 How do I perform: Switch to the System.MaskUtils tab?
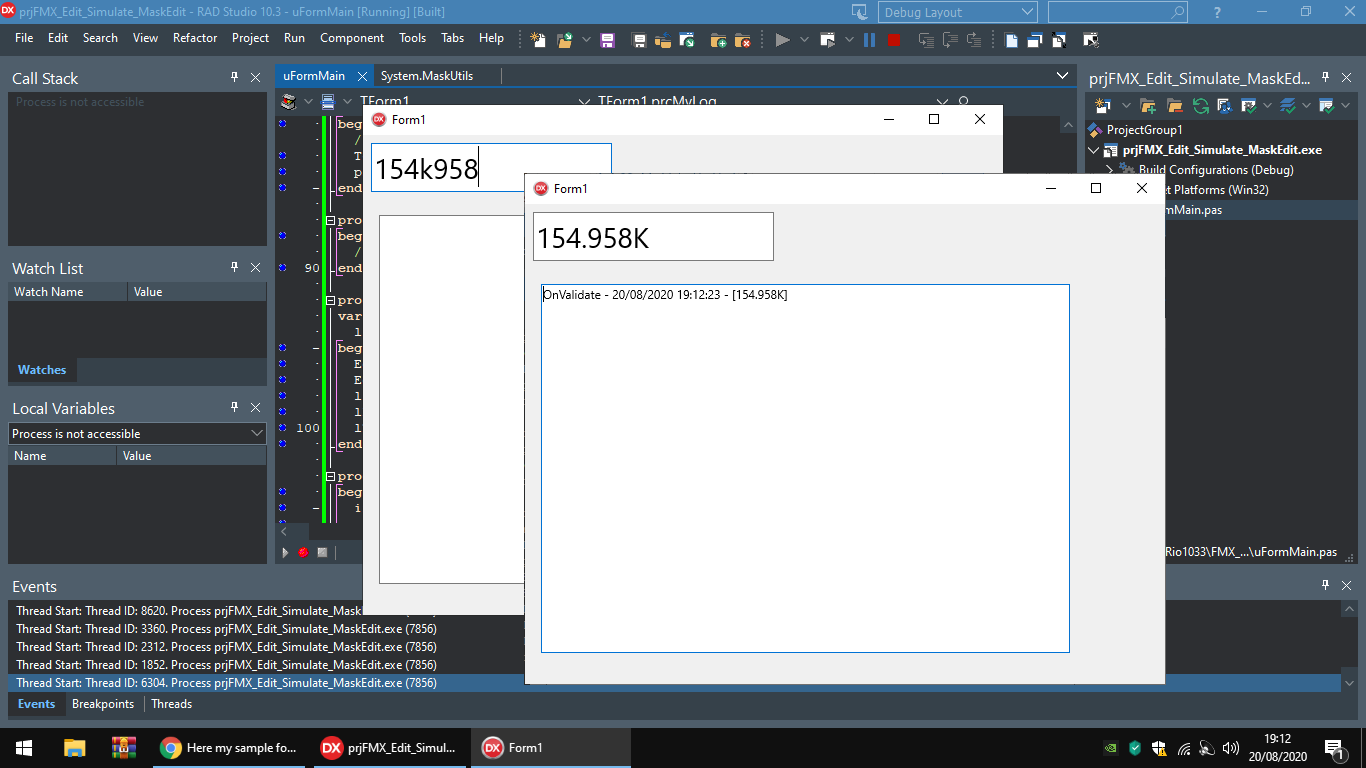[427, 76]
